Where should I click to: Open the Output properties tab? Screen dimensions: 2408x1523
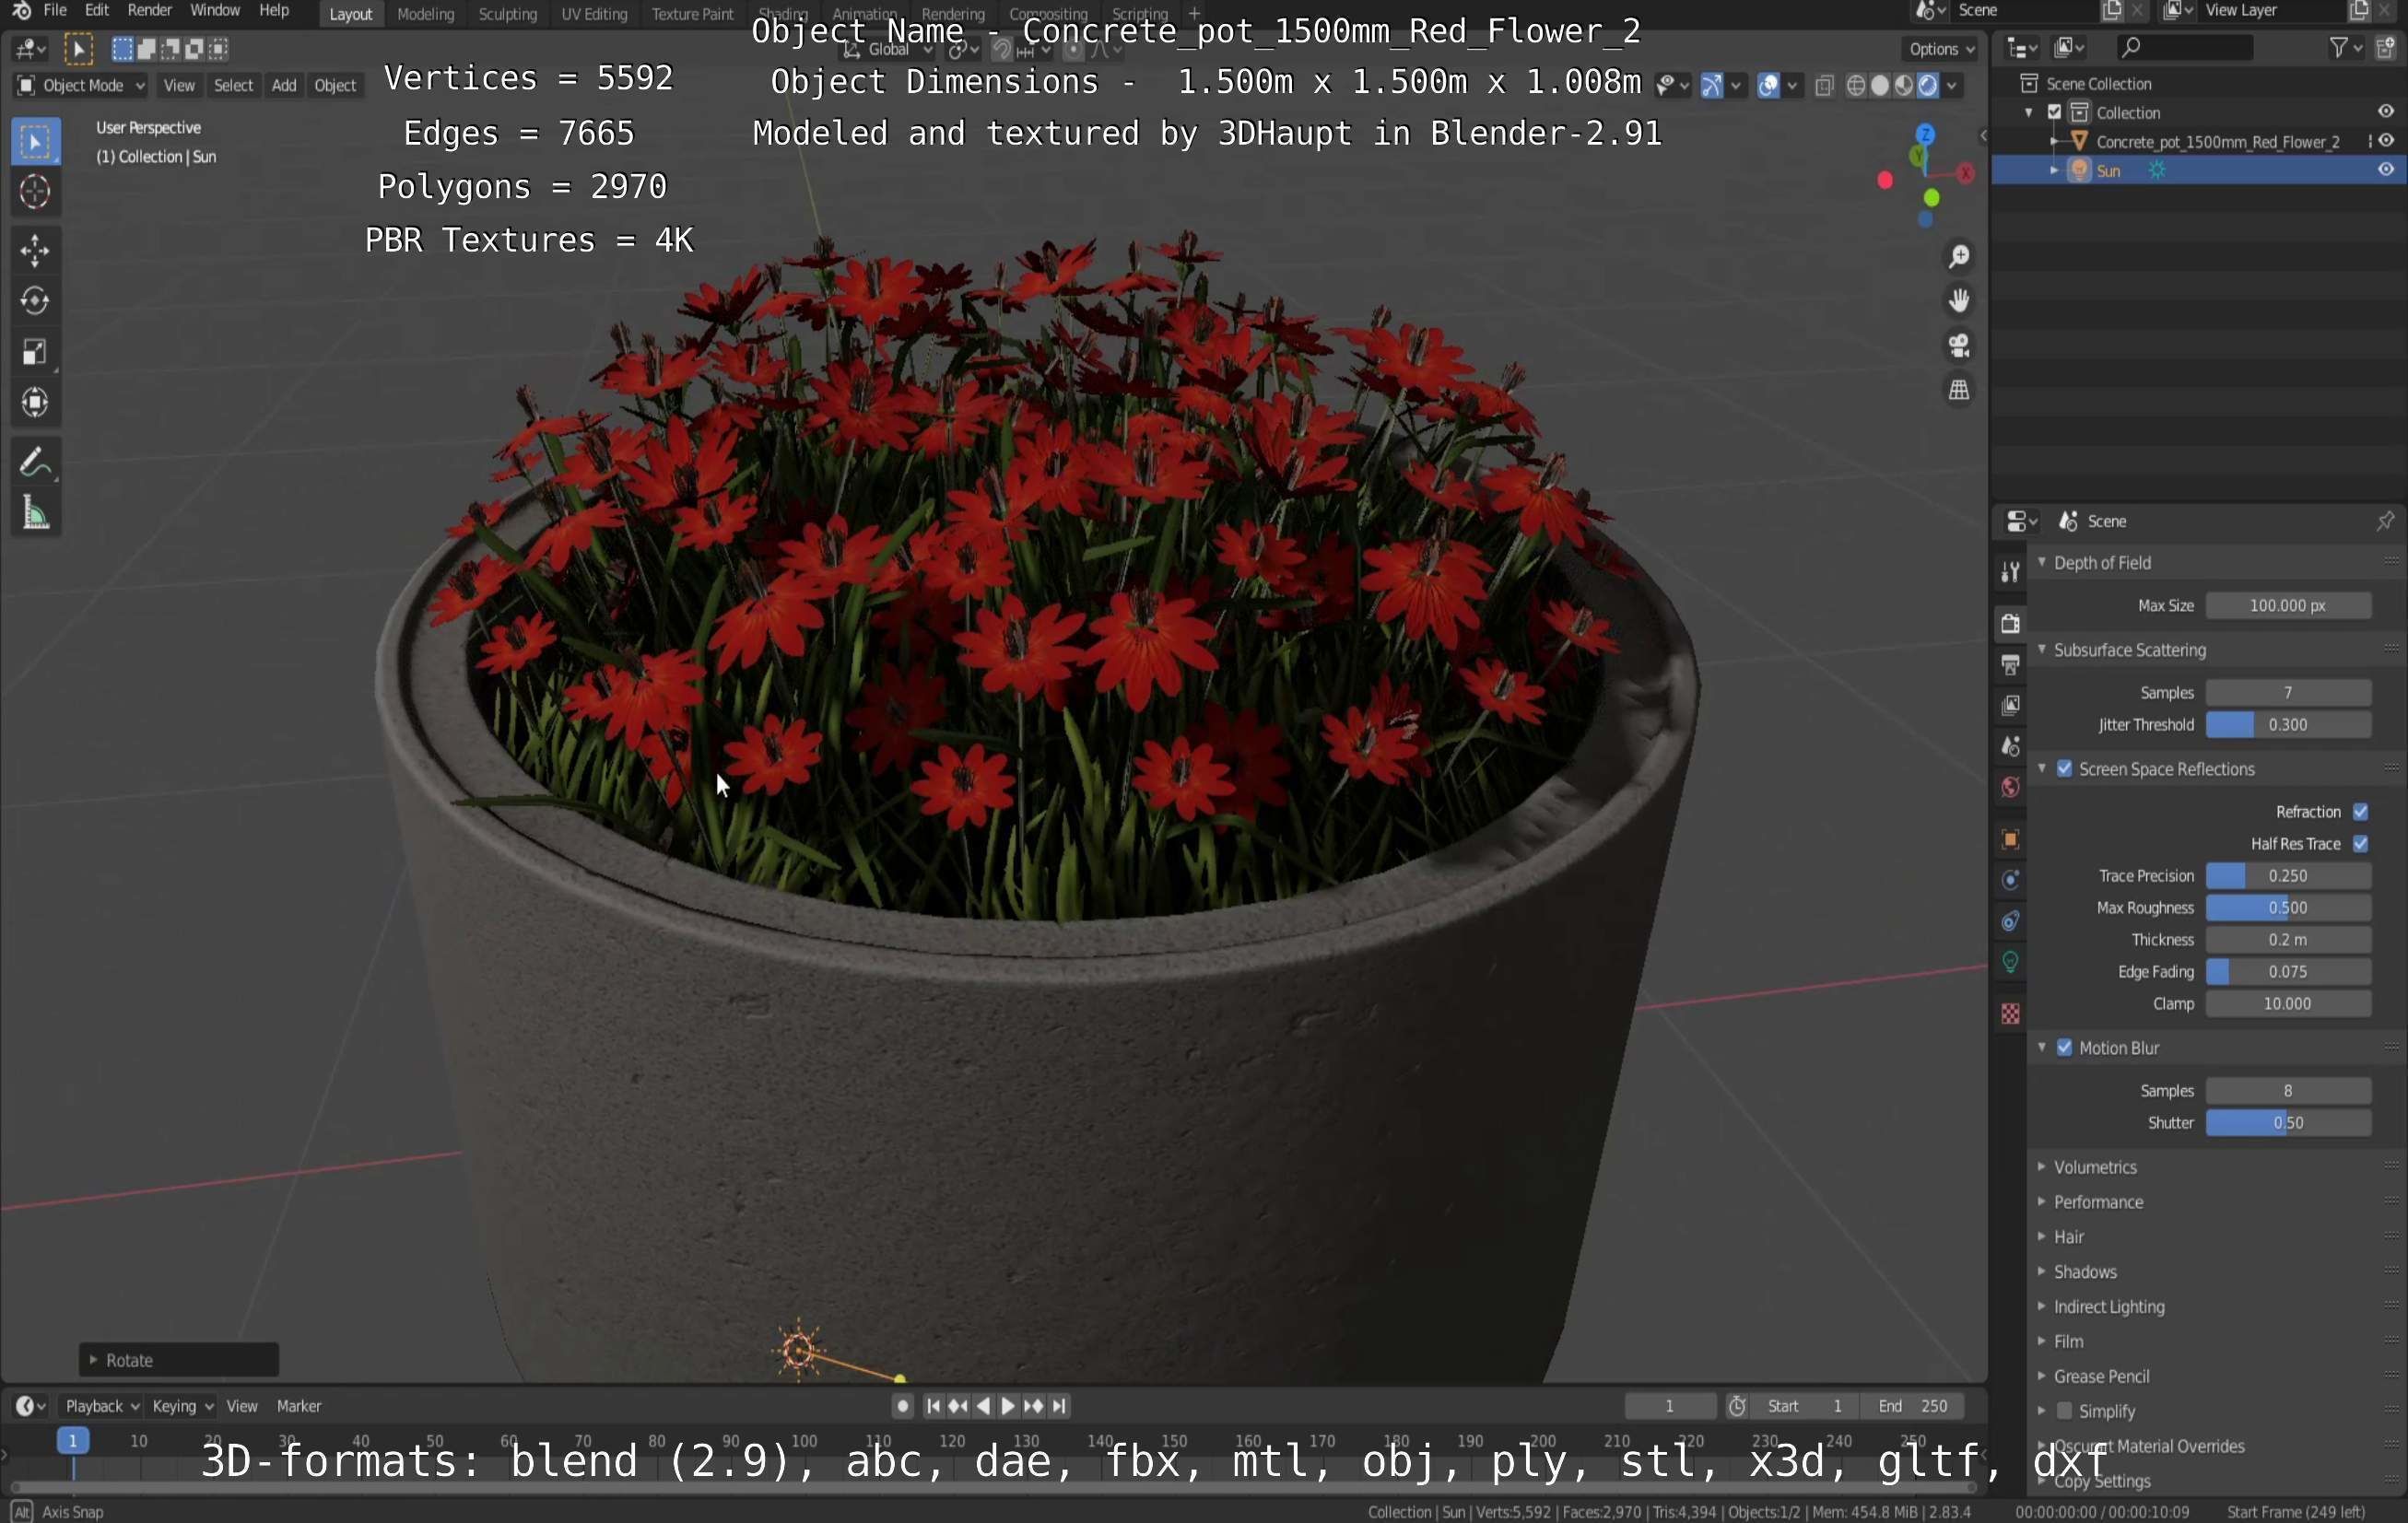tap(2010, 664)
